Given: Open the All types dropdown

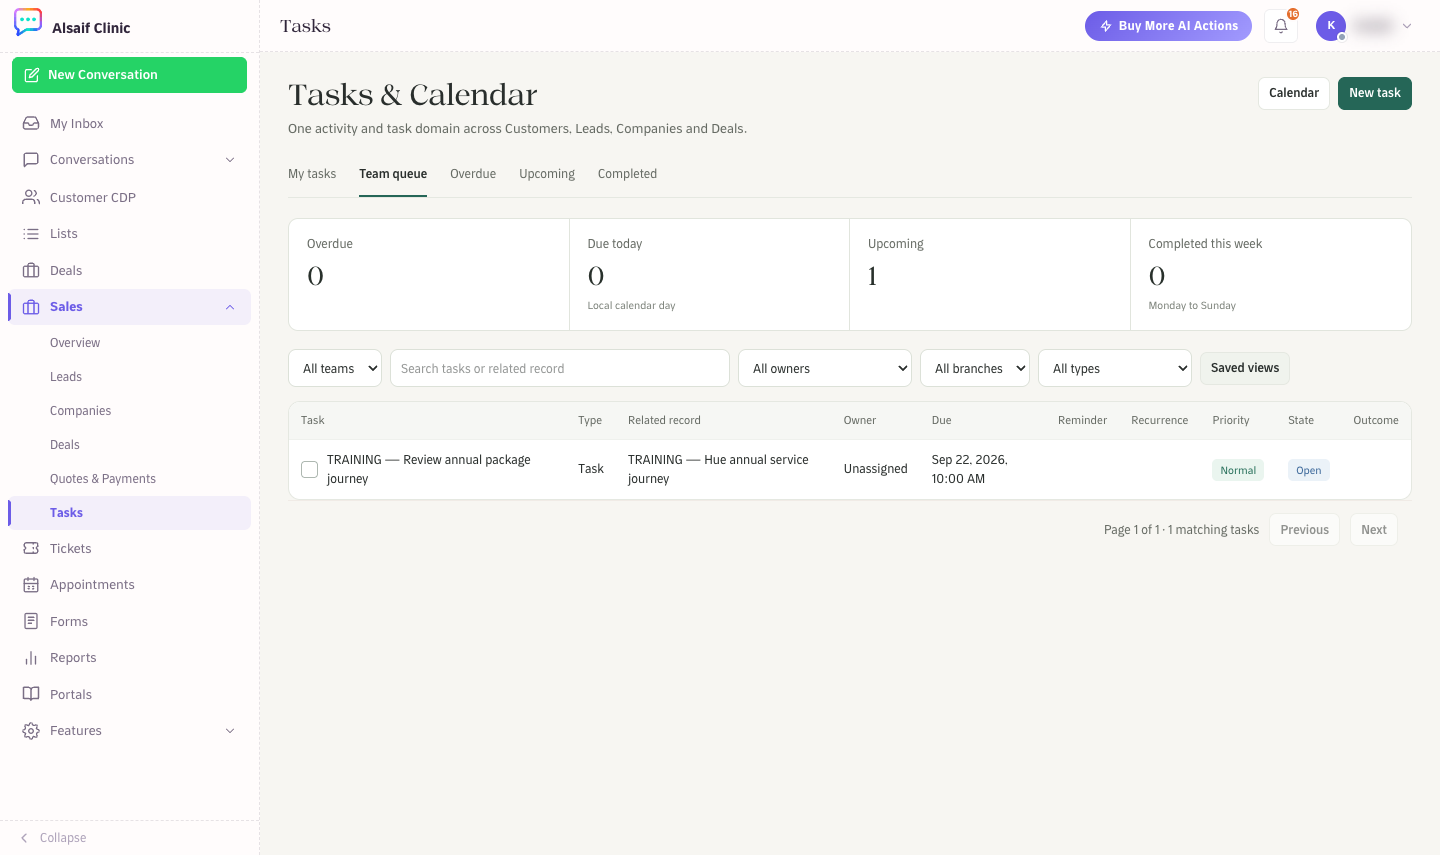Looking at the screenshot, I should (1115, 368).
